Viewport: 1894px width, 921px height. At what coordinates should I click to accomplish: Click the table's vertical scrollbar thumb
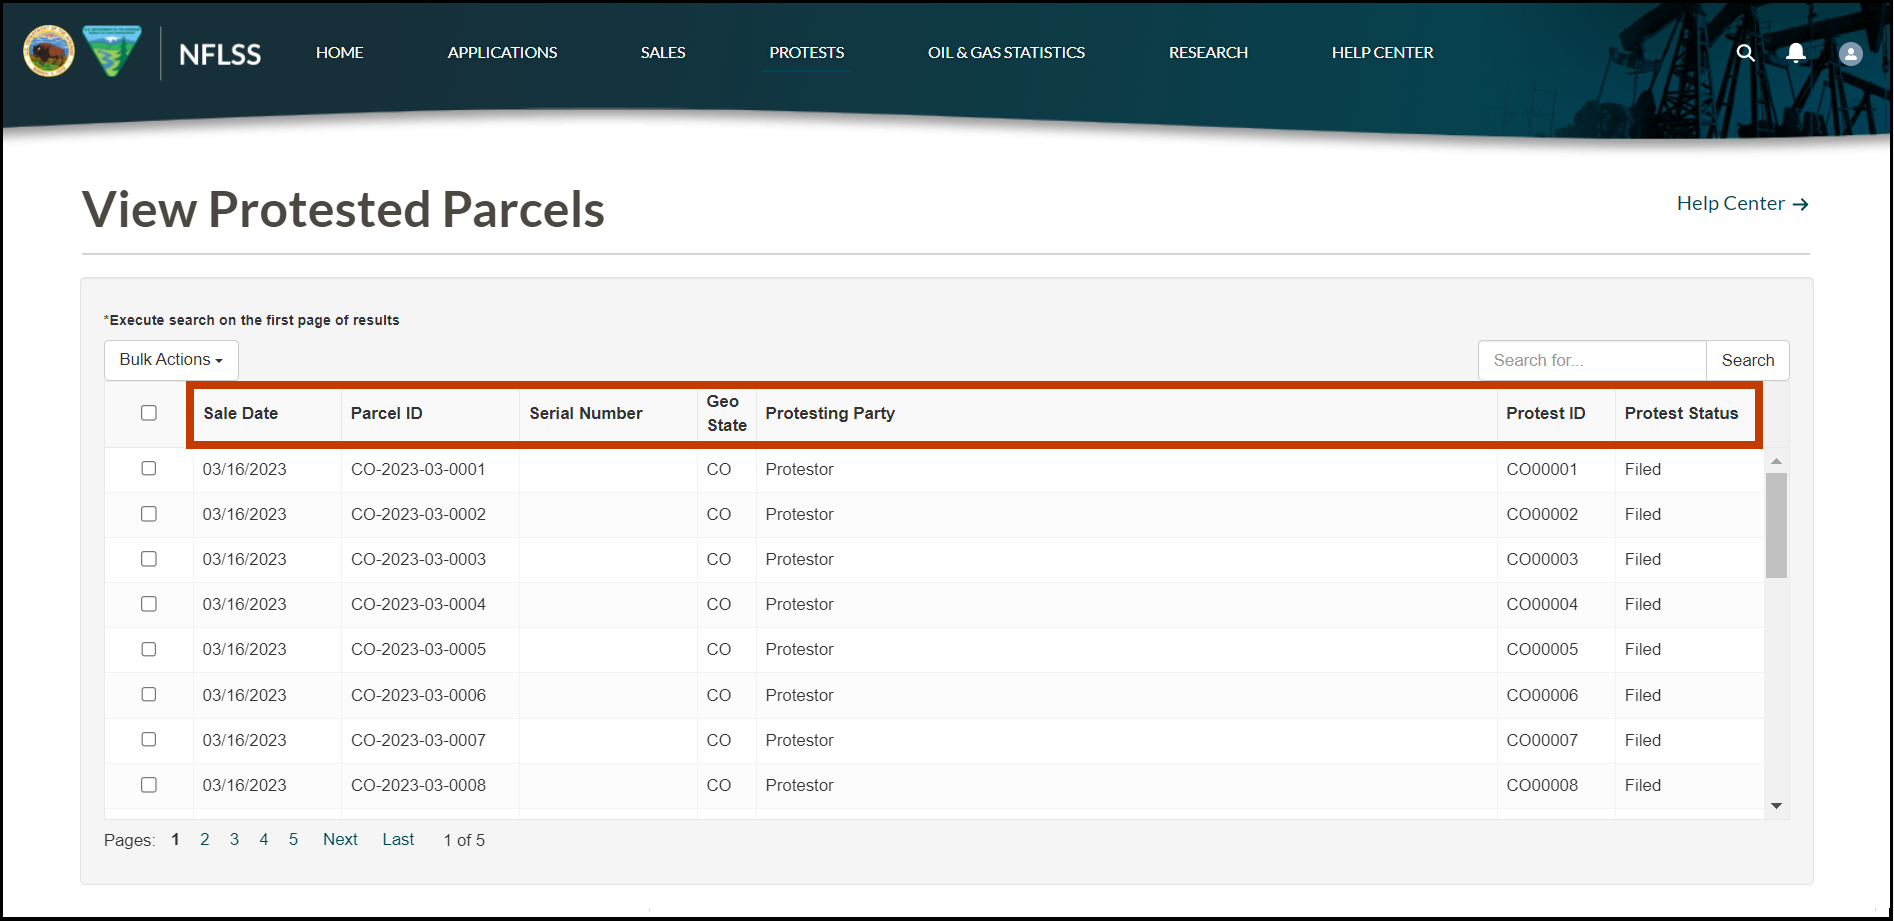click(1776, 525)
